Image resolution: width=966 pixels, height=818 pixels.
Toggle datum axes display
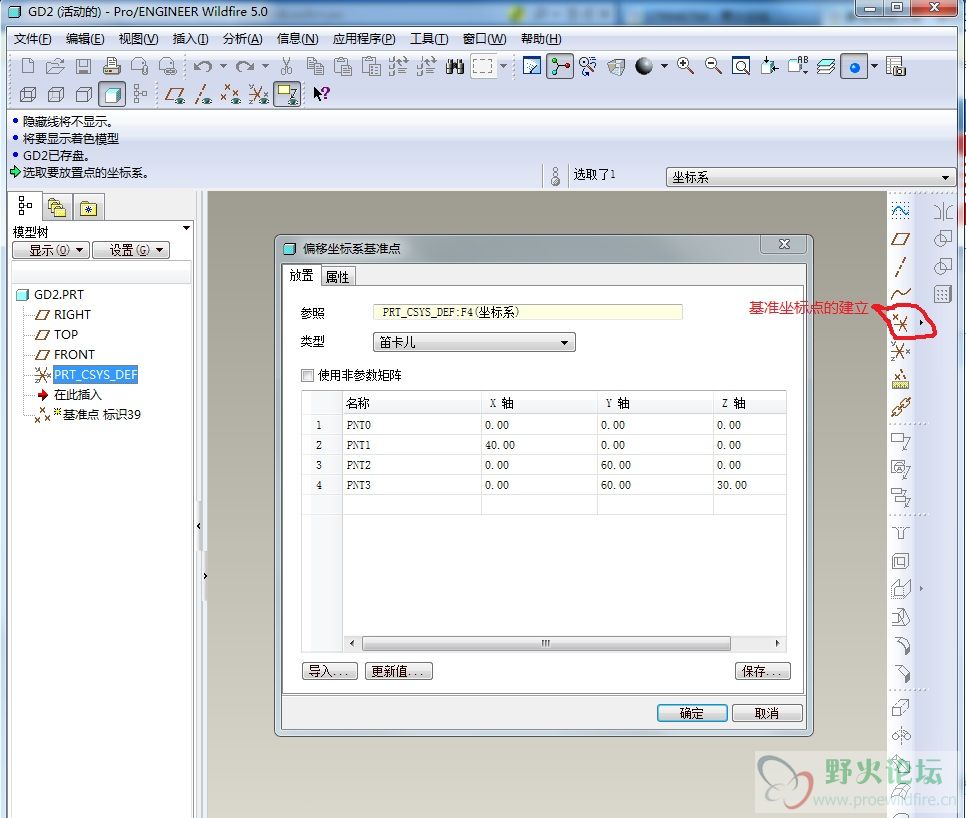[203, 94]
